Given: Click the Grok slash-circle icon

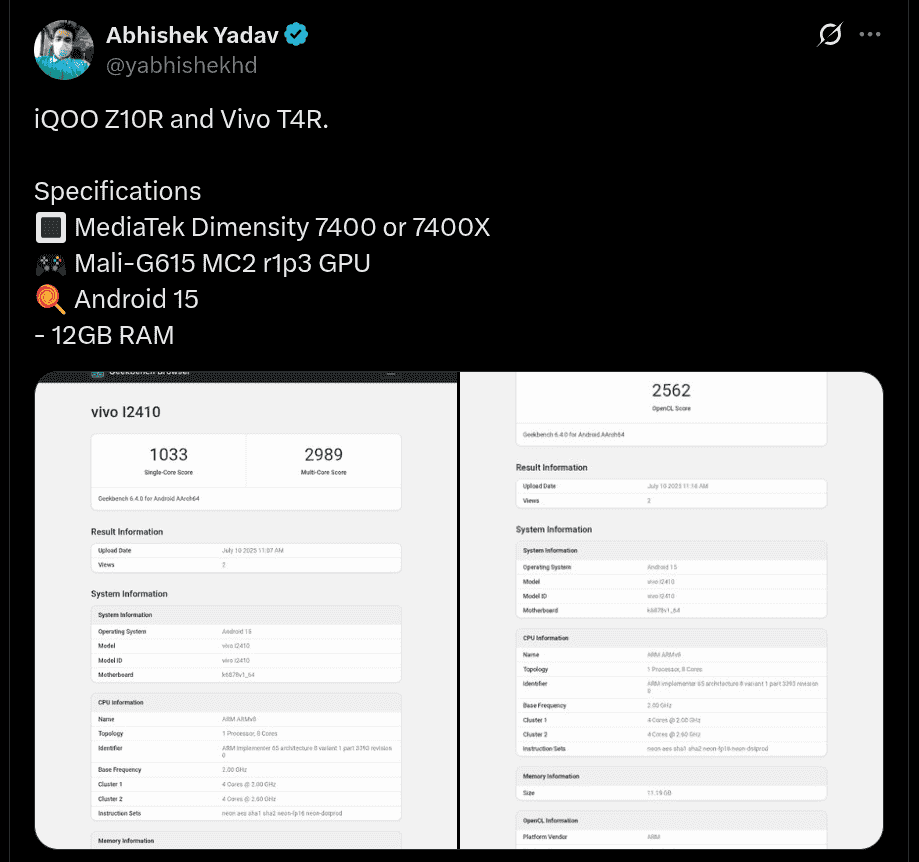Looking at the screenshot, I should 830,35.
